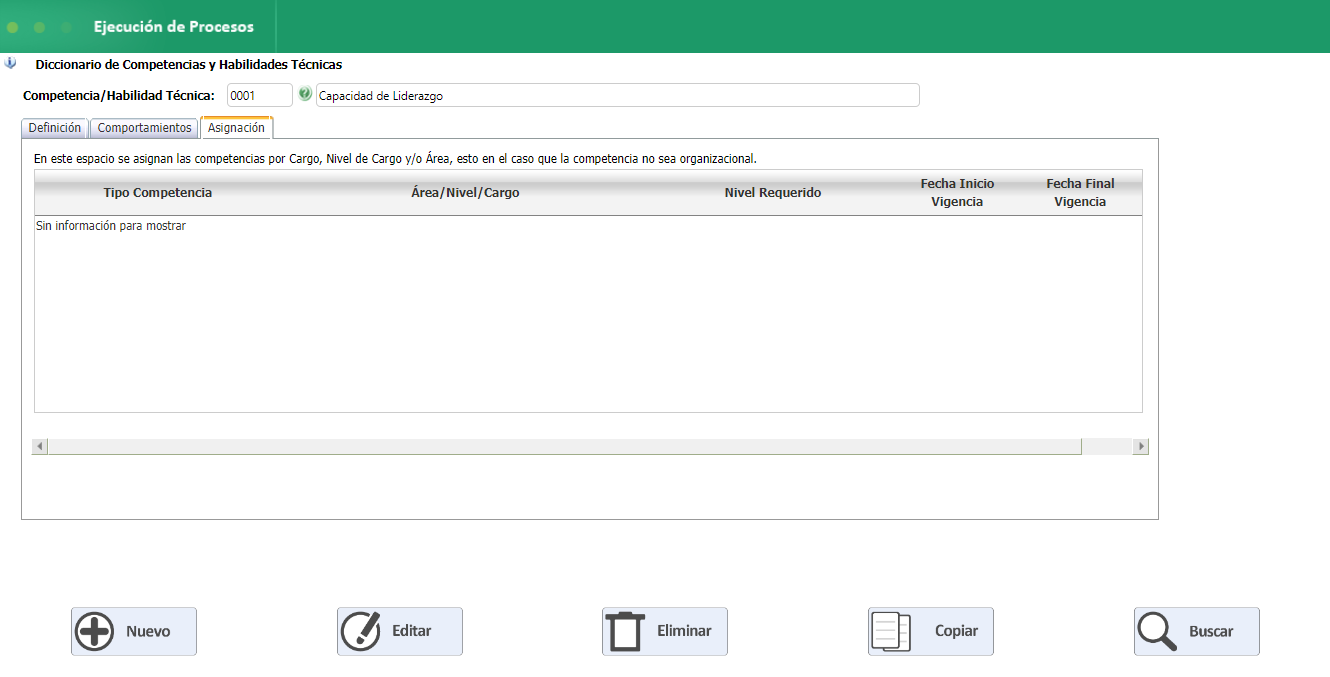The image size is (1330, 677).
Task: Click the green help icon beside code field
Action: pos(305,94)
